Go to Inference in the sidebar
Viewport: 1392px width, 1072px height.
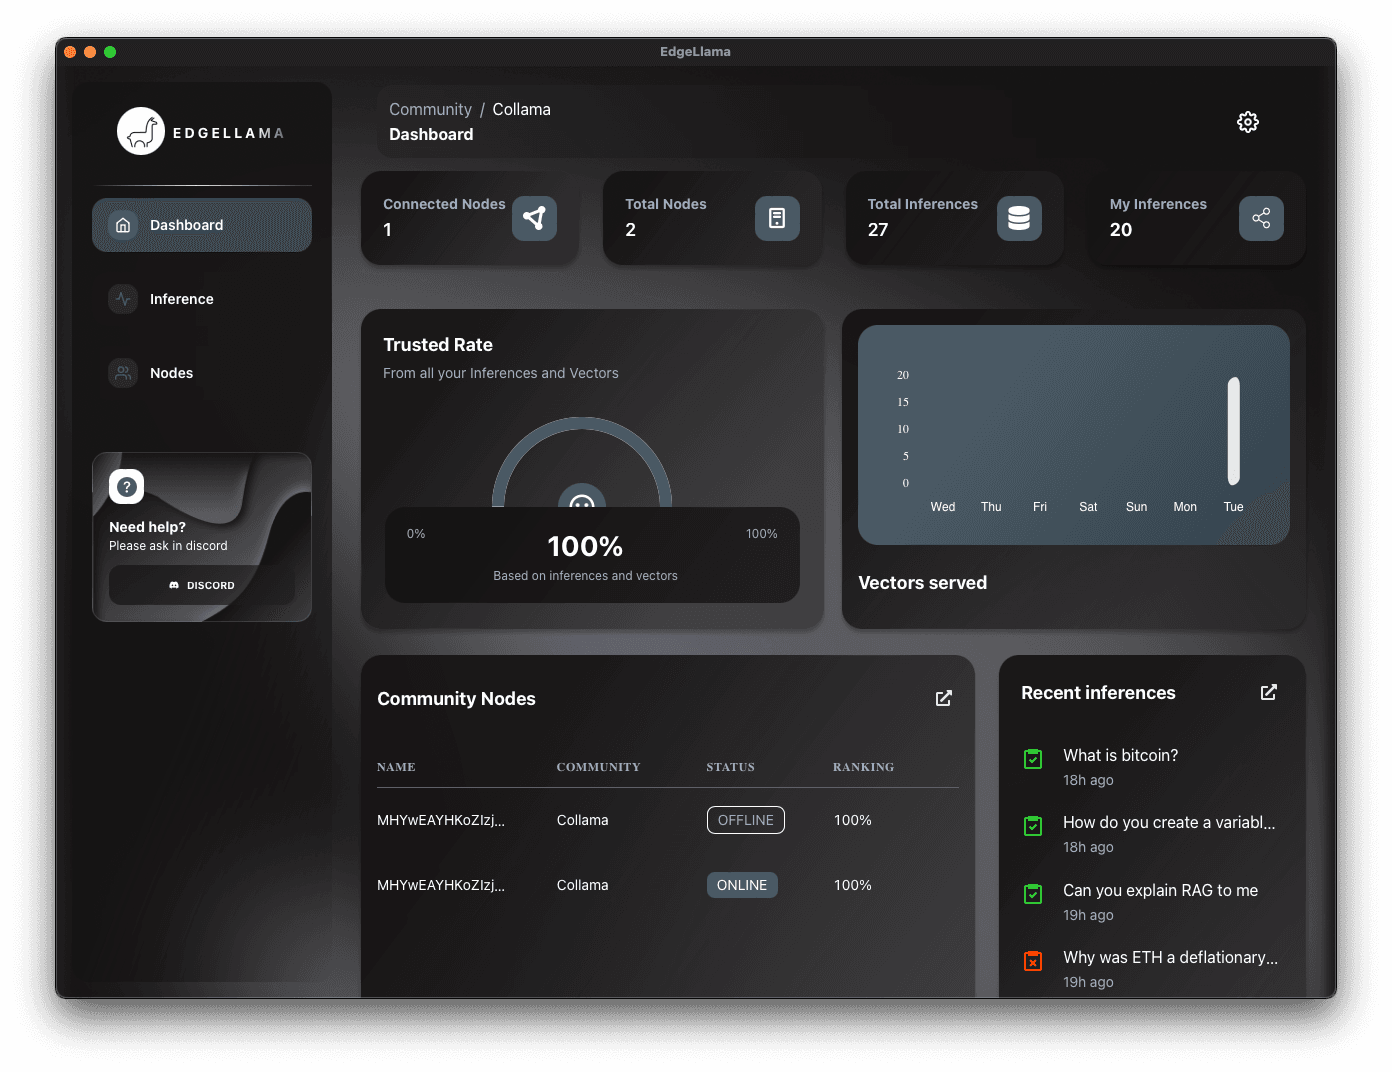[x=181, y=299]
